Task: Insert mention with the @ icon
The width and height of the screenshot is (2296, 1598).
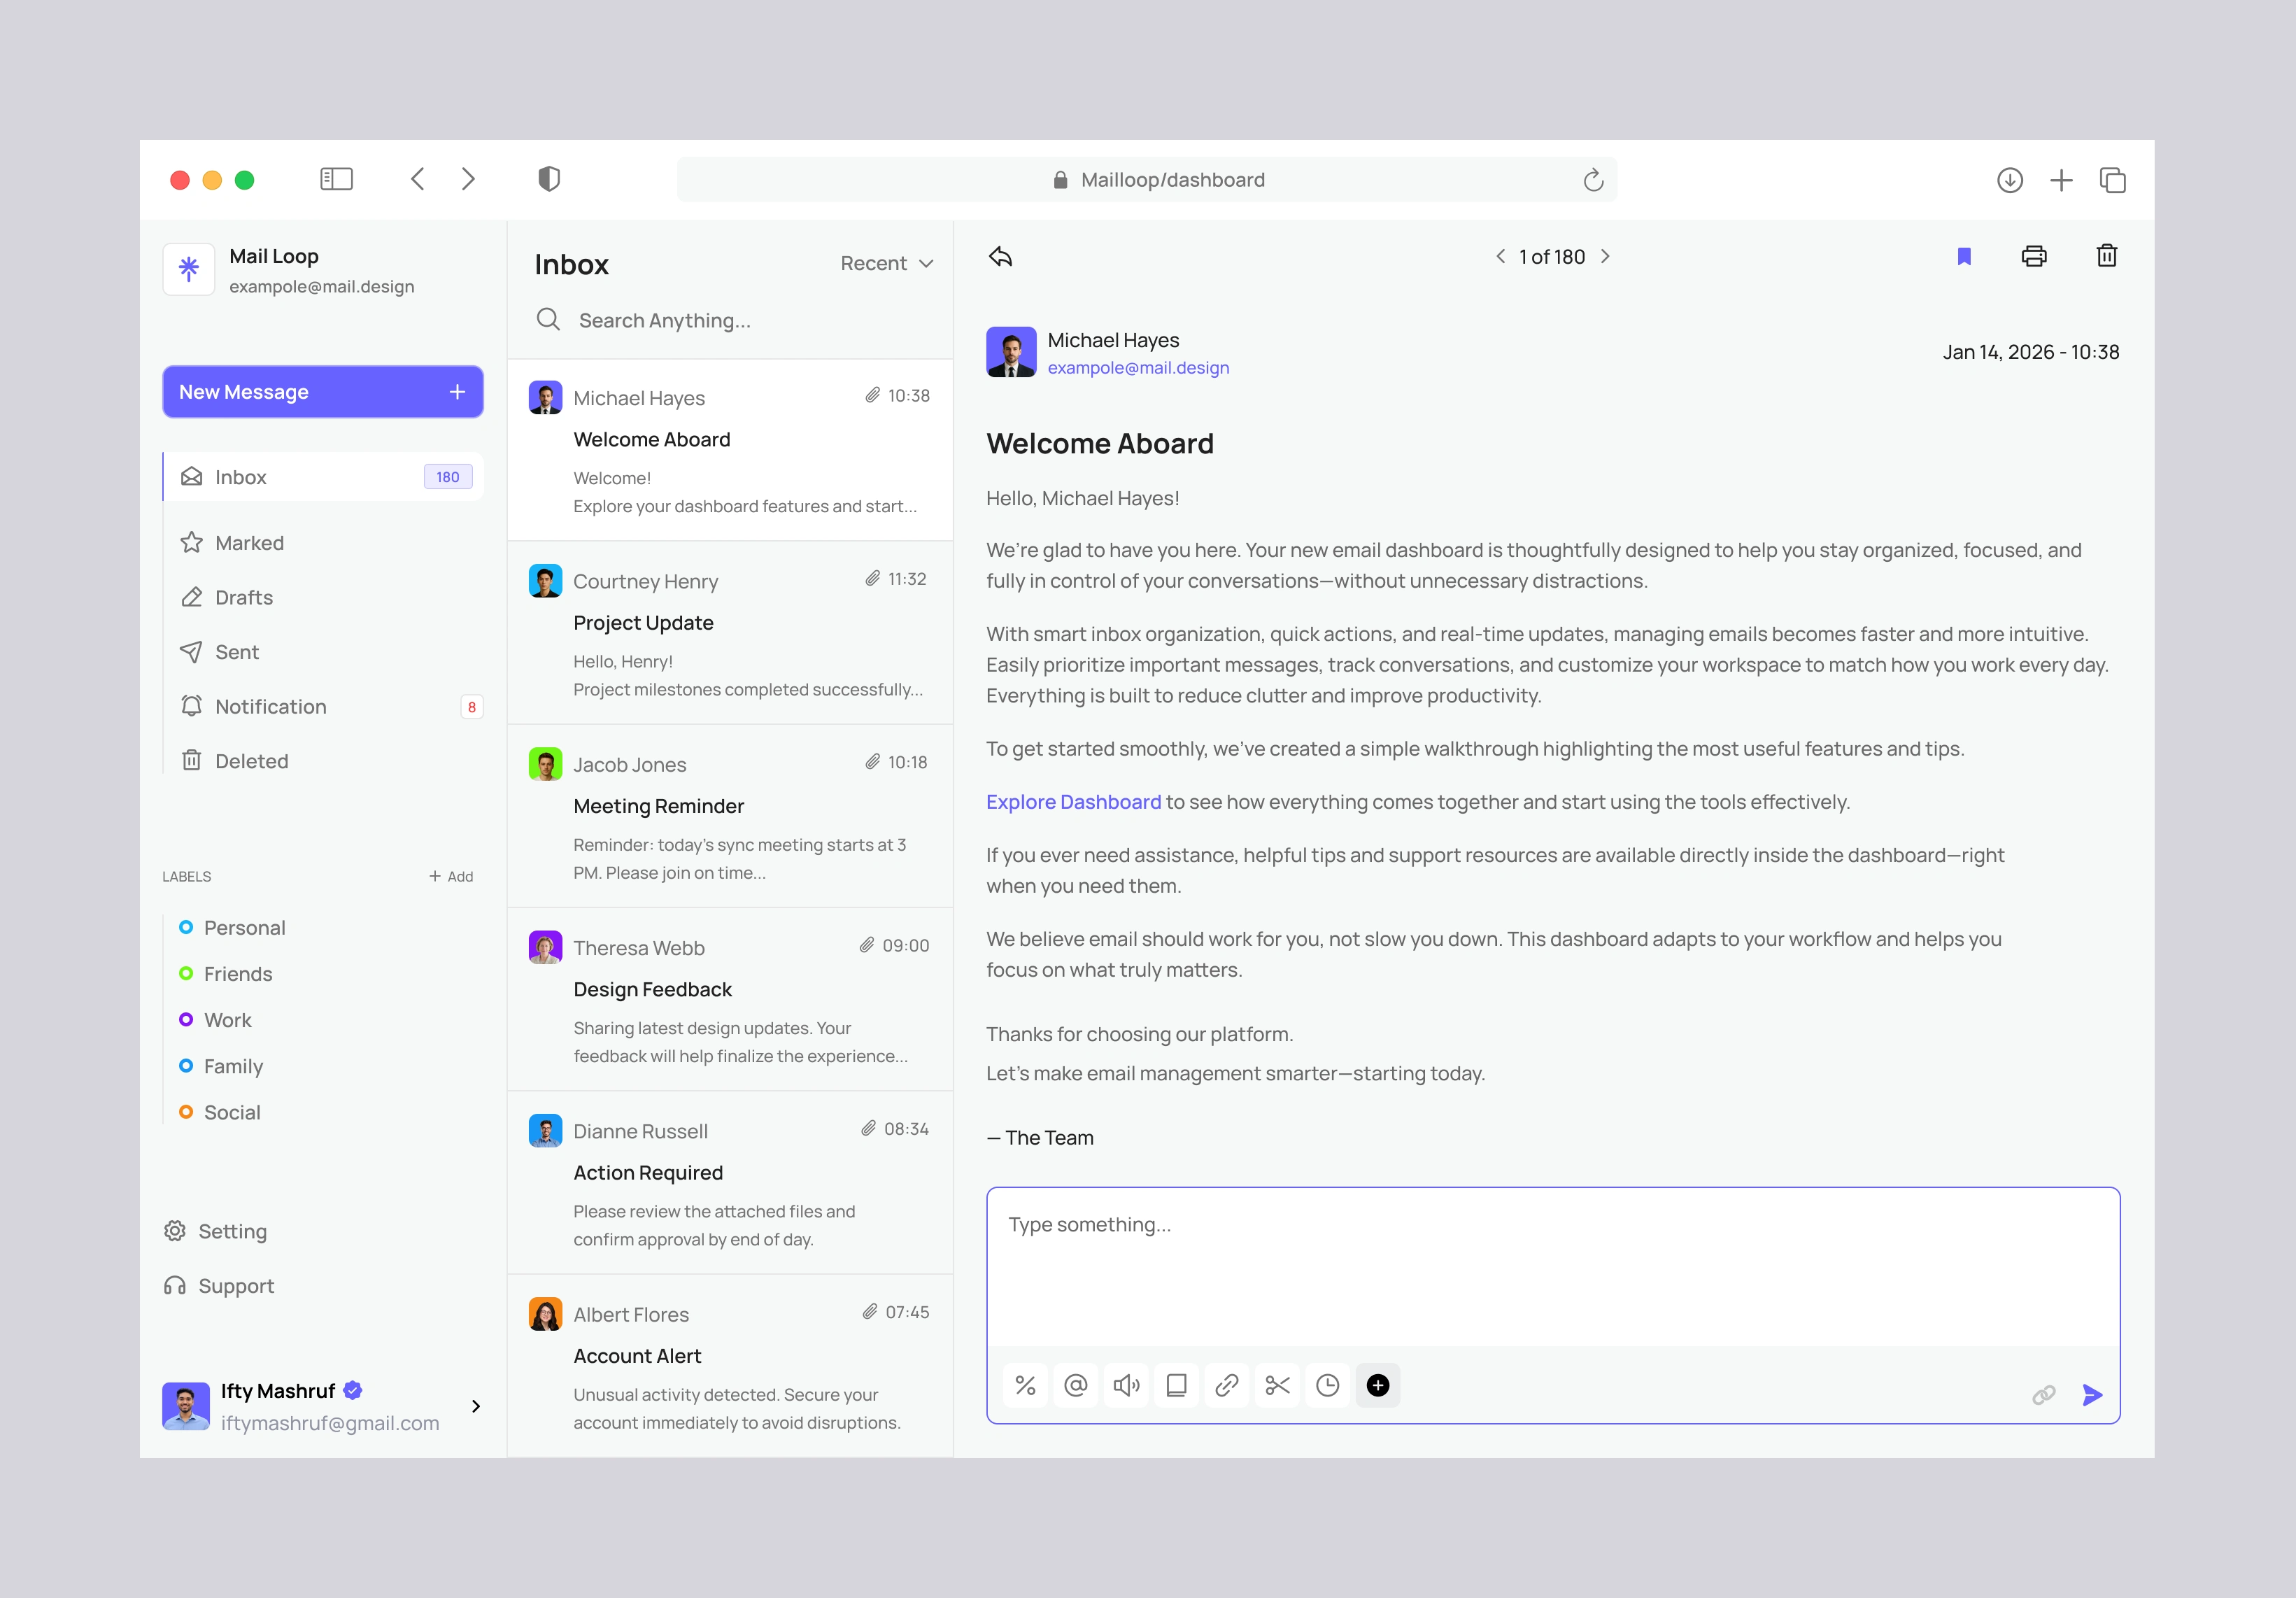Action: coord(1075,1385)
